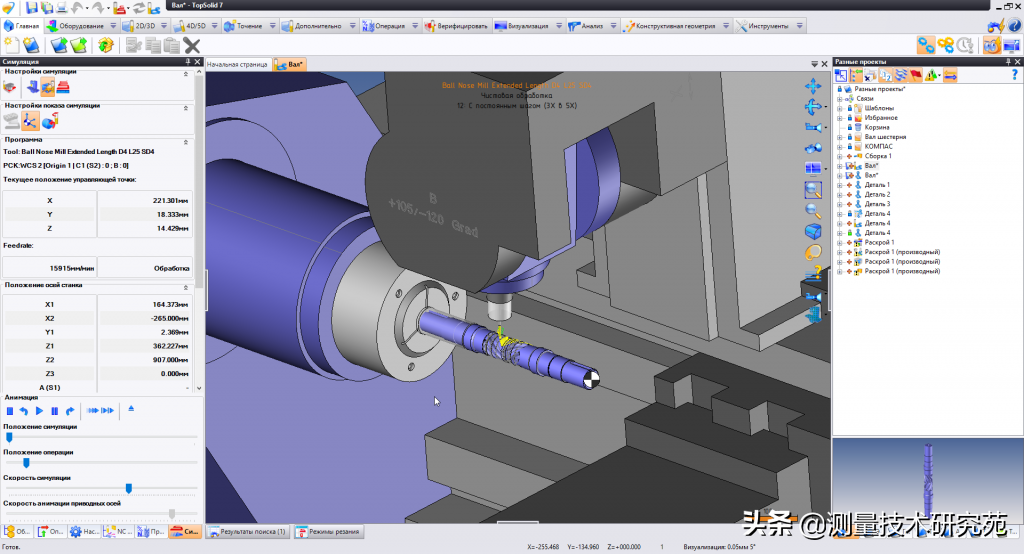Toggle the numbered documents button in project toolbar

(885, 76)
